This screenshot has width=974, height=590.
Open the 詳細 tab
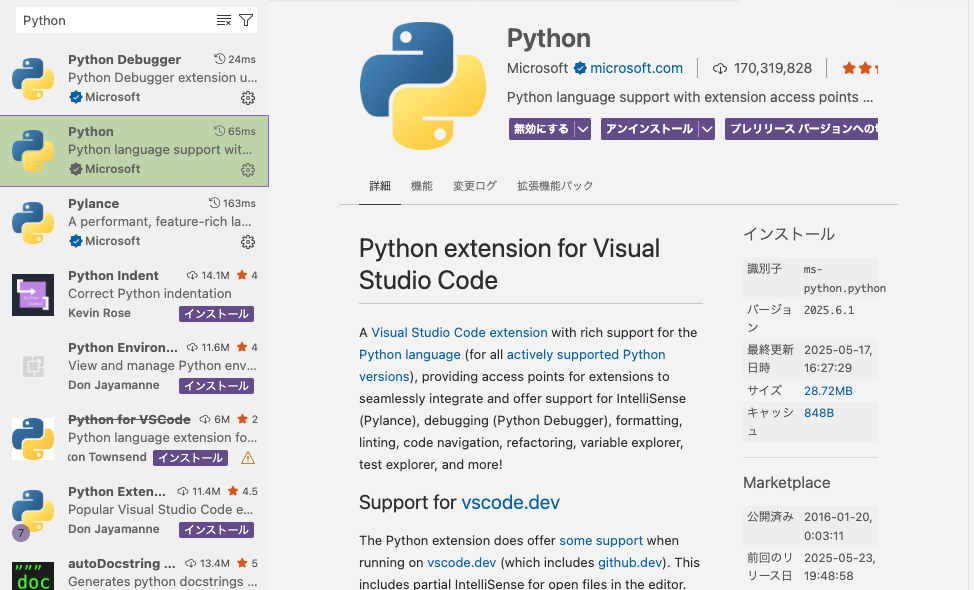(380, 186)
